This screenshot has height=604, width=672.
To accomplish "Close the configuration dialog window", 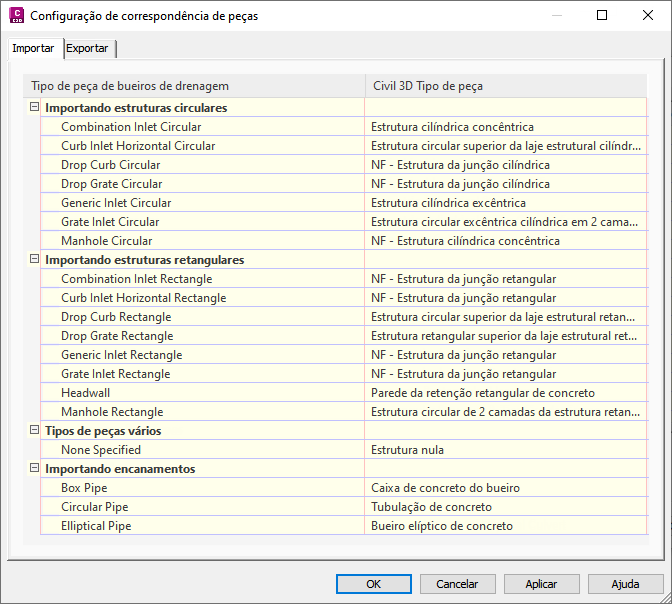I will [x=647, y=16].
